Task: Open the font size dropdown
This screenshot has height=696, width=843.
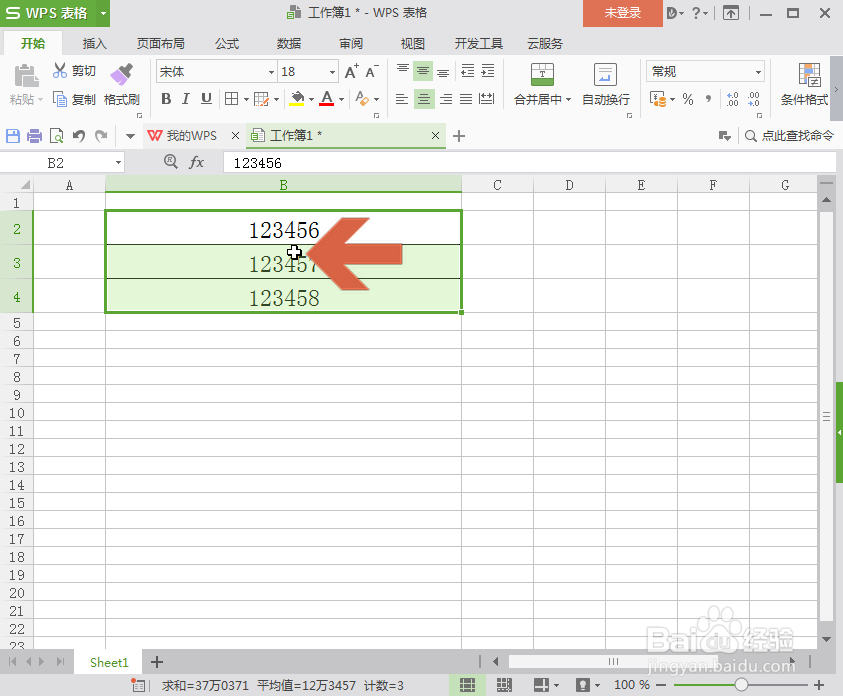Action: pyautogui.click(x=332, y=72)
